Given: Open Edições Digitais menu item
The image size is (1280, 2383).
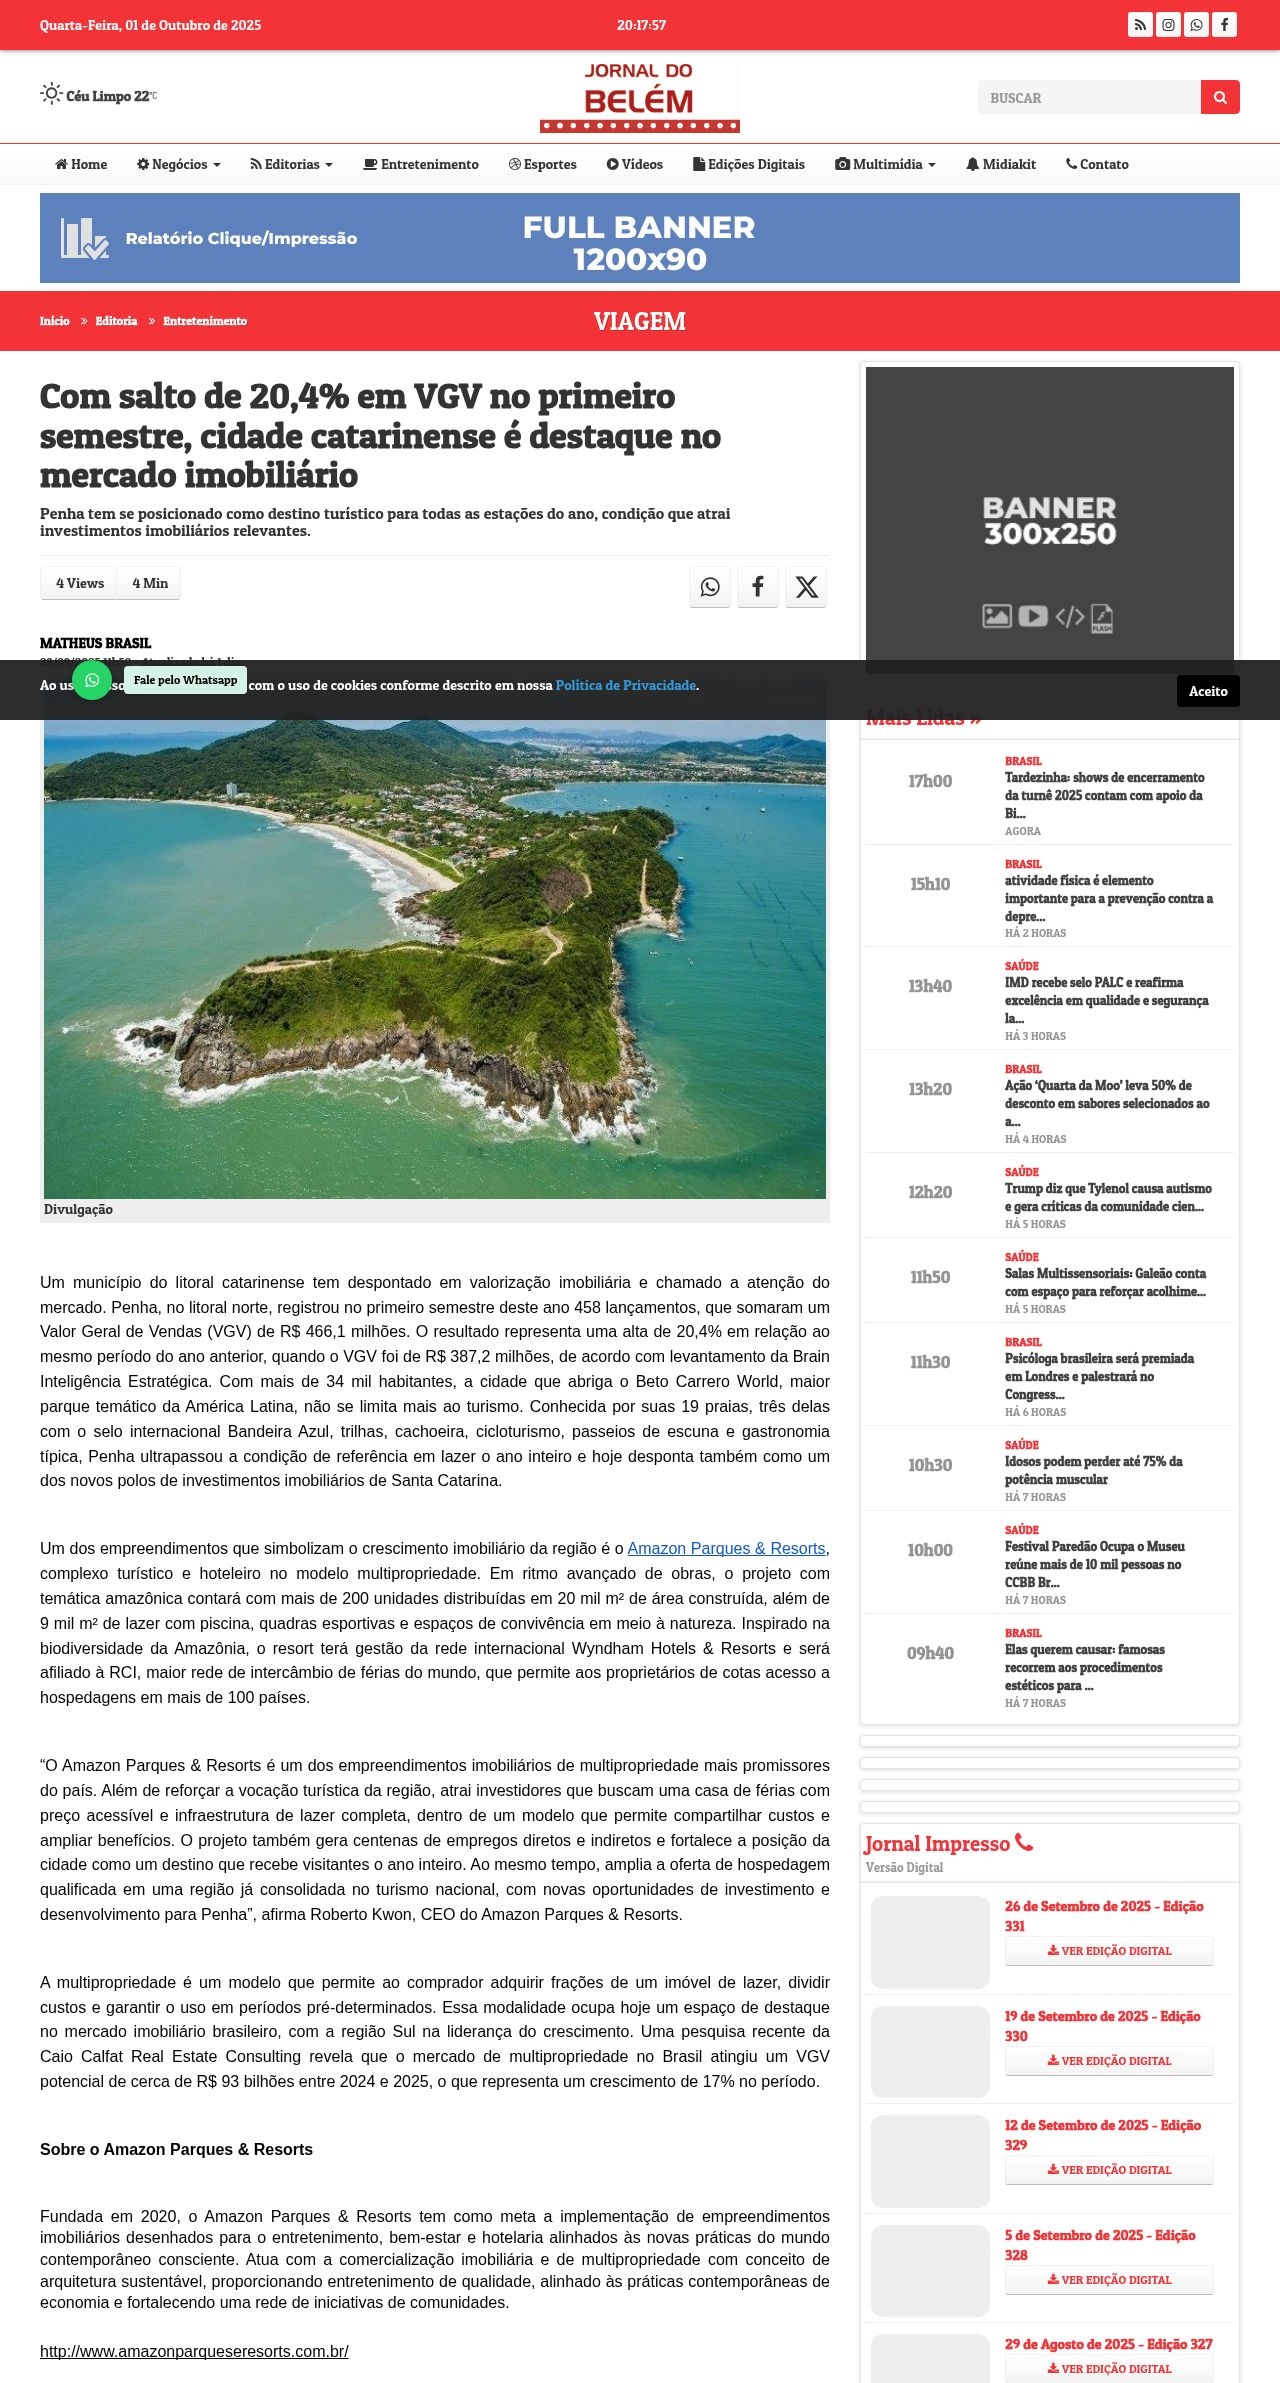Looking at the screenshot, I should [x=749, y=165].
